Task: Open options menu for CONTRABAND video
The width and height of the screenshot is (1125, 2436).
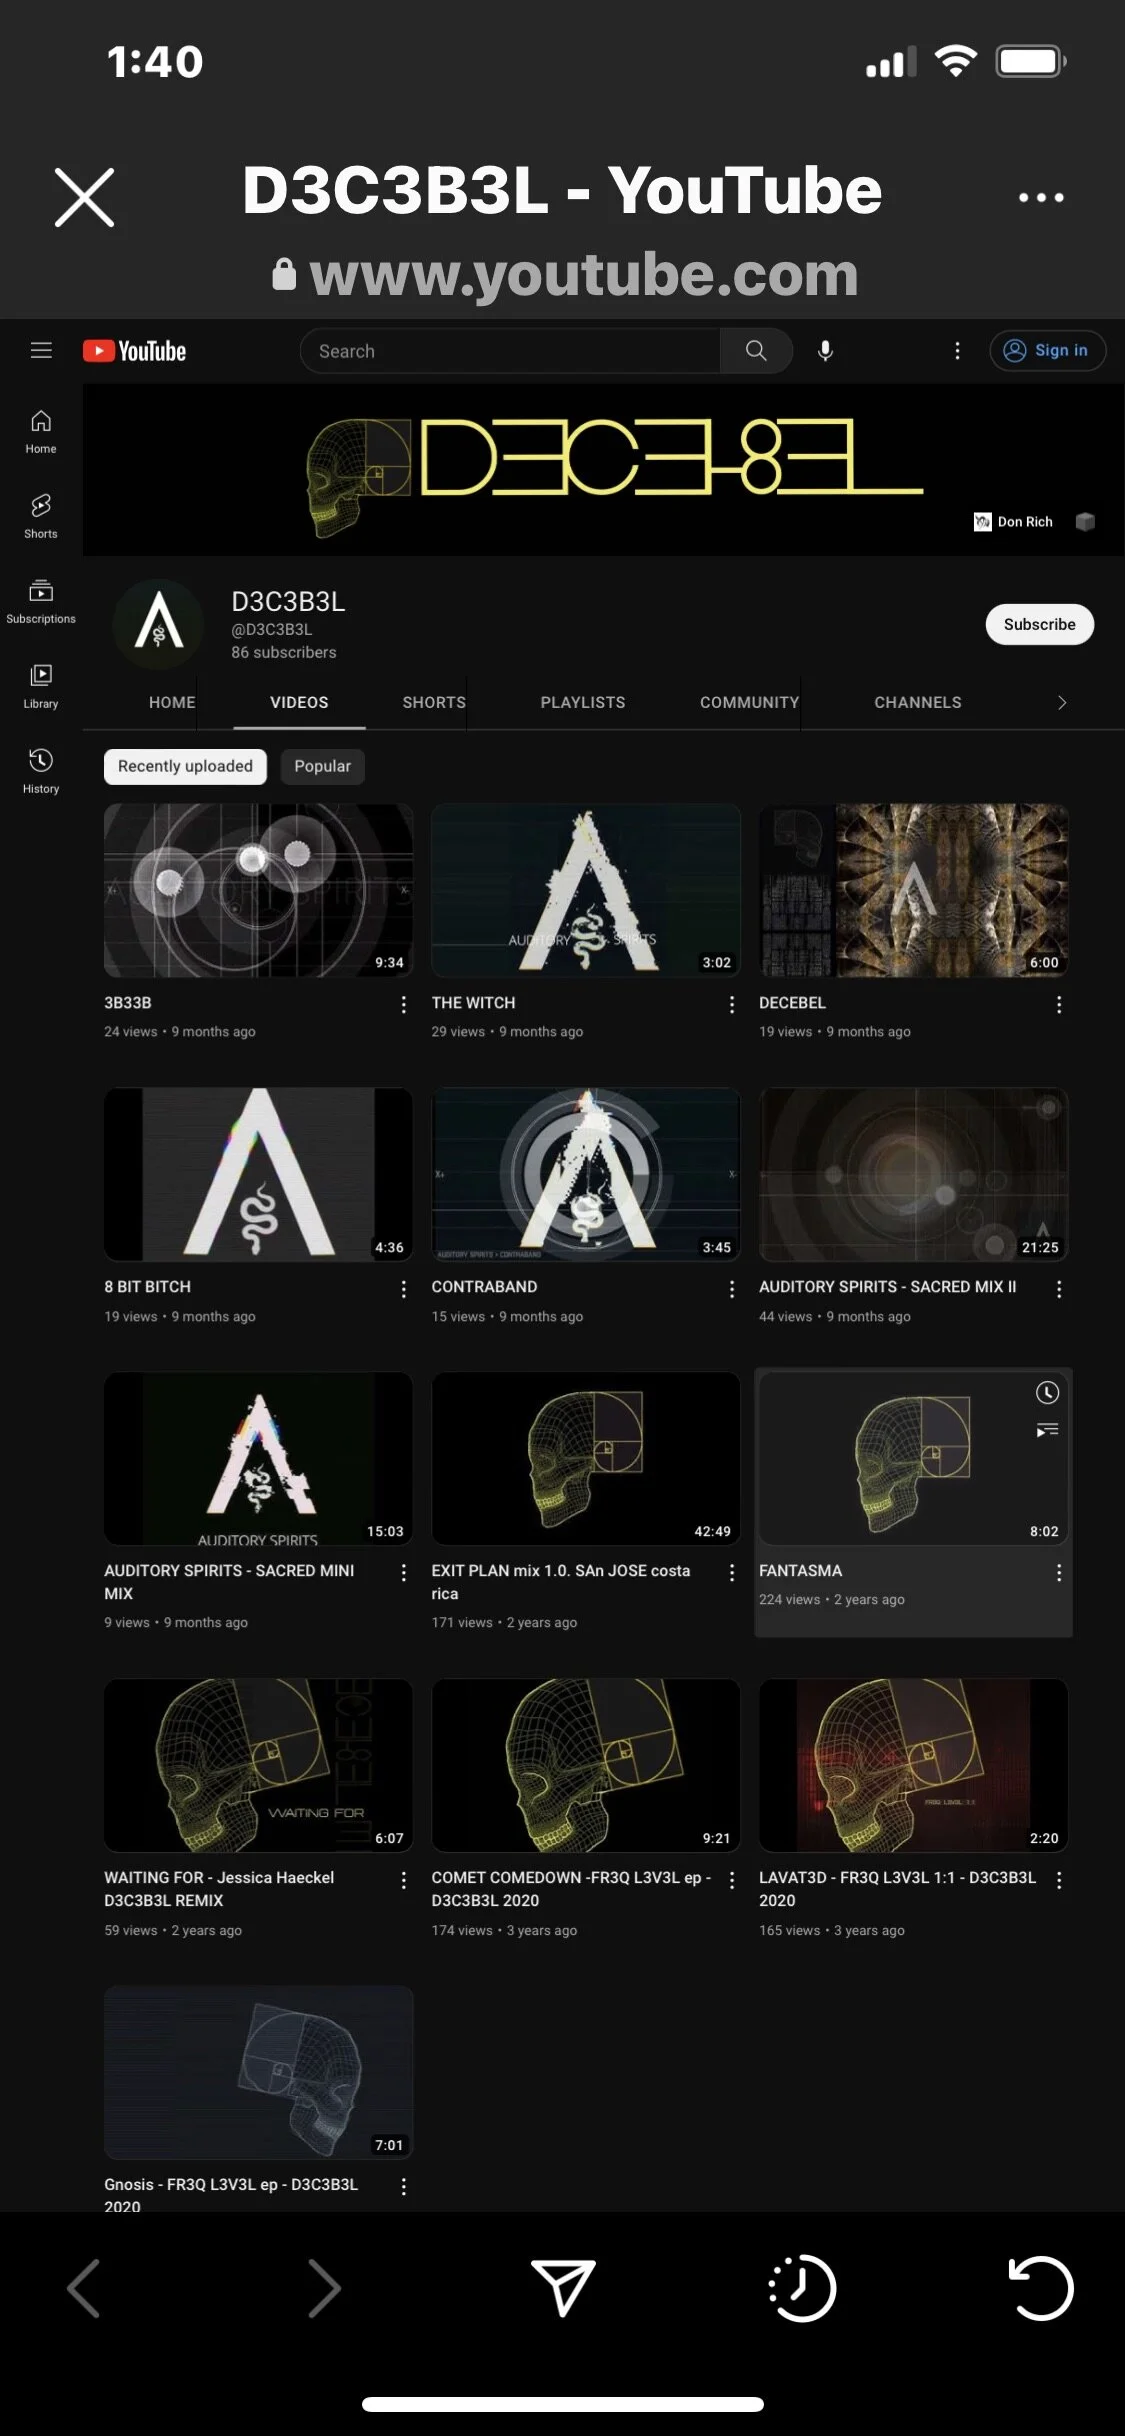Action: pos(732,1289)
